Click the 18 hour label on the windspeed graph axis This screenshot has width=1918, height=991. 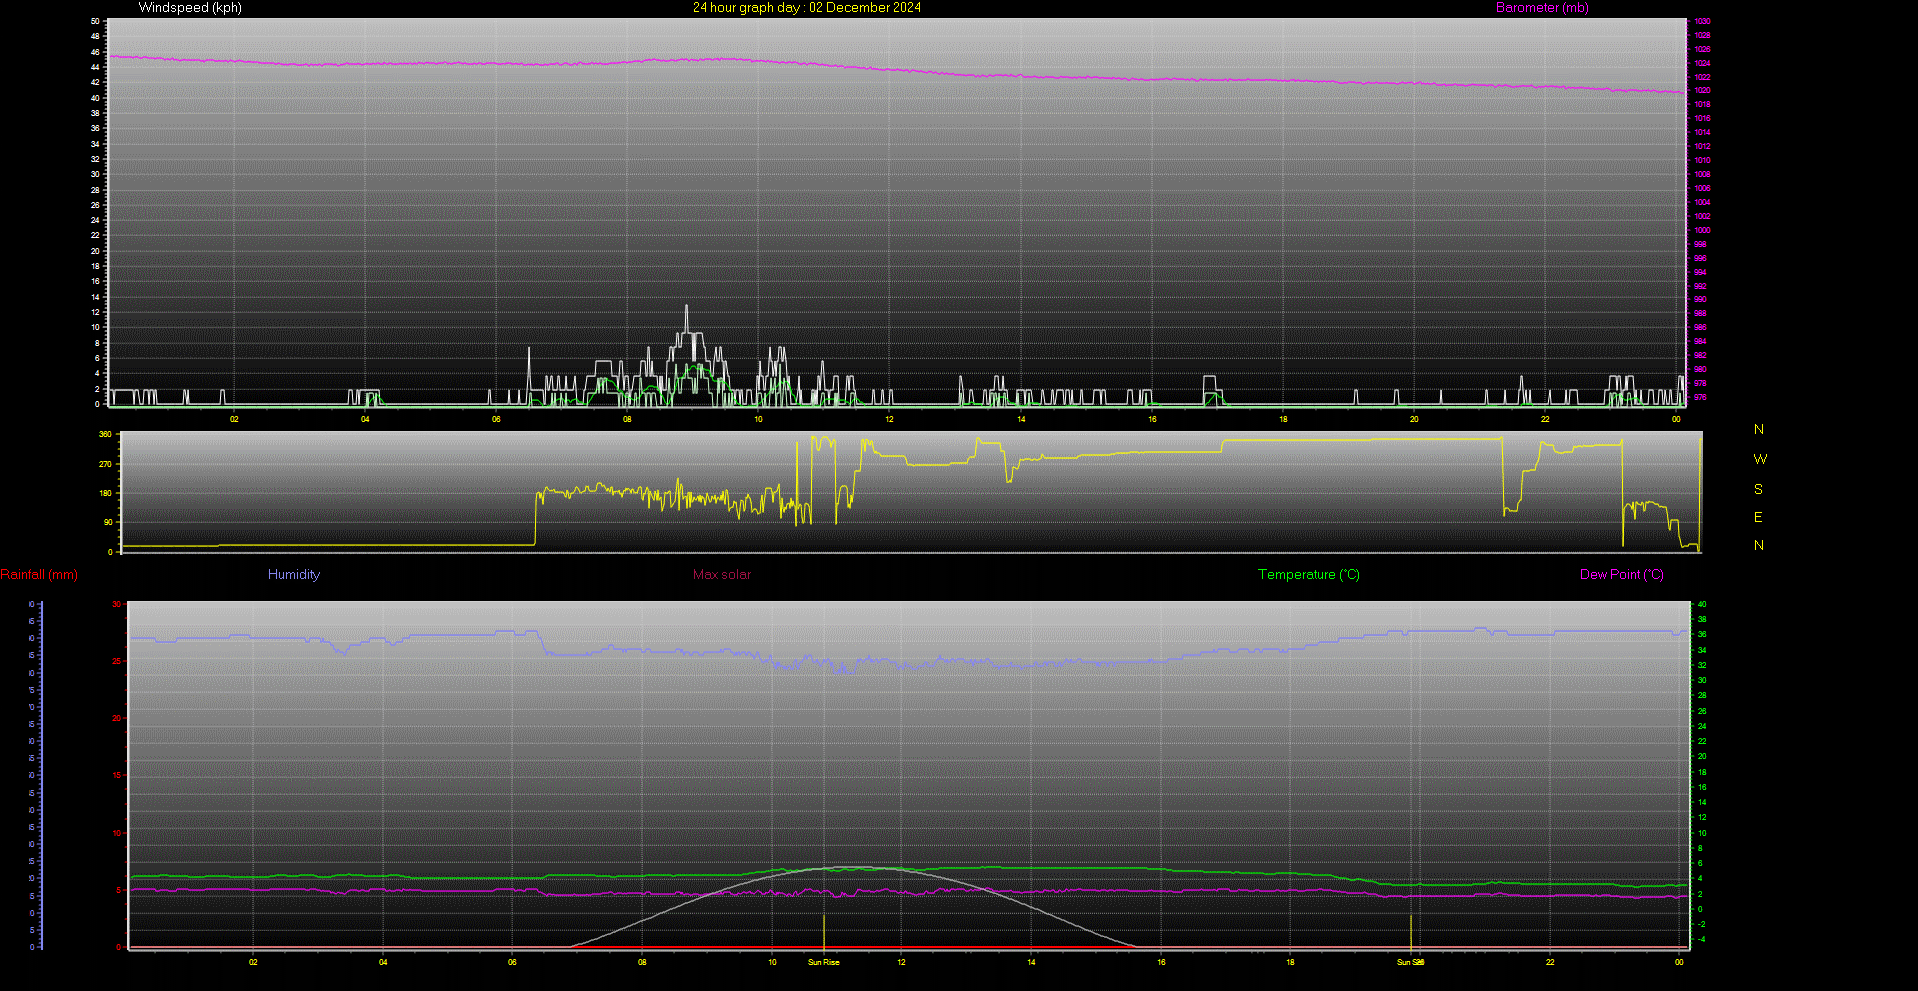pos(1283,419)
